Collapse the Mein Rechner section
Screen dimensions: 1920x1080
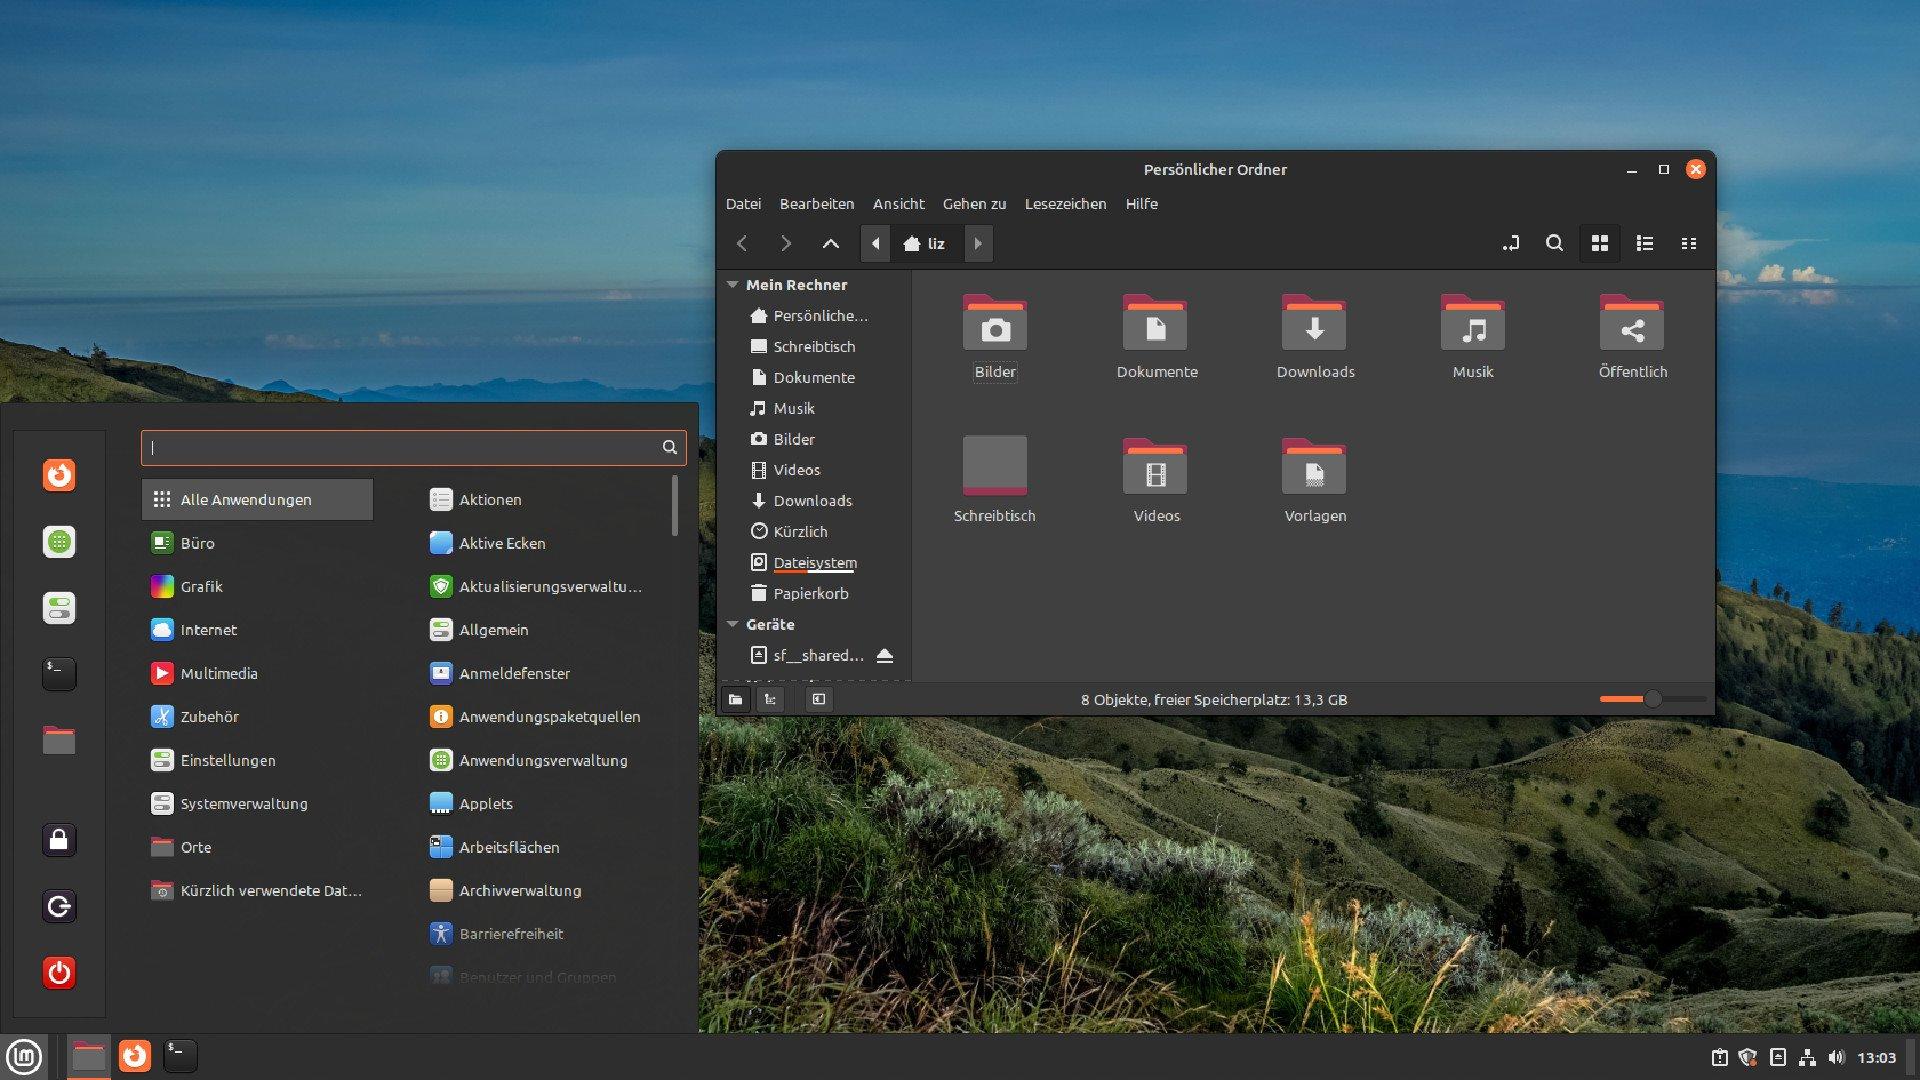pyautogui.click(x=733, y=284)
